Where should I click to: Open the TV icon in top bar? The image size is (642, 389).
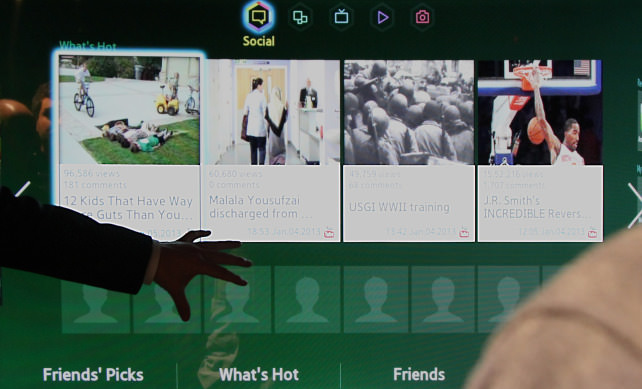pyautogui.click(x=341, y=17)
